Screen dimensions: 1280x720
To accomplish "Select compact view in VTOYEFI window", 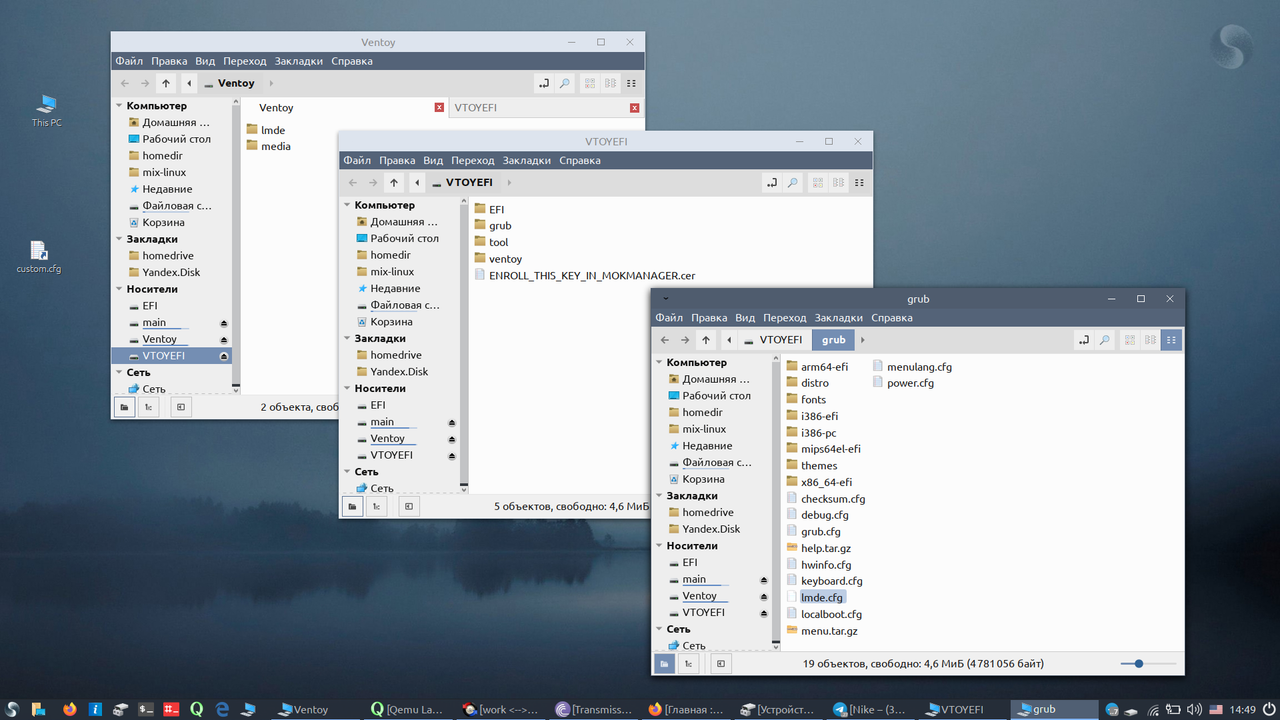I will click(859, 183).
